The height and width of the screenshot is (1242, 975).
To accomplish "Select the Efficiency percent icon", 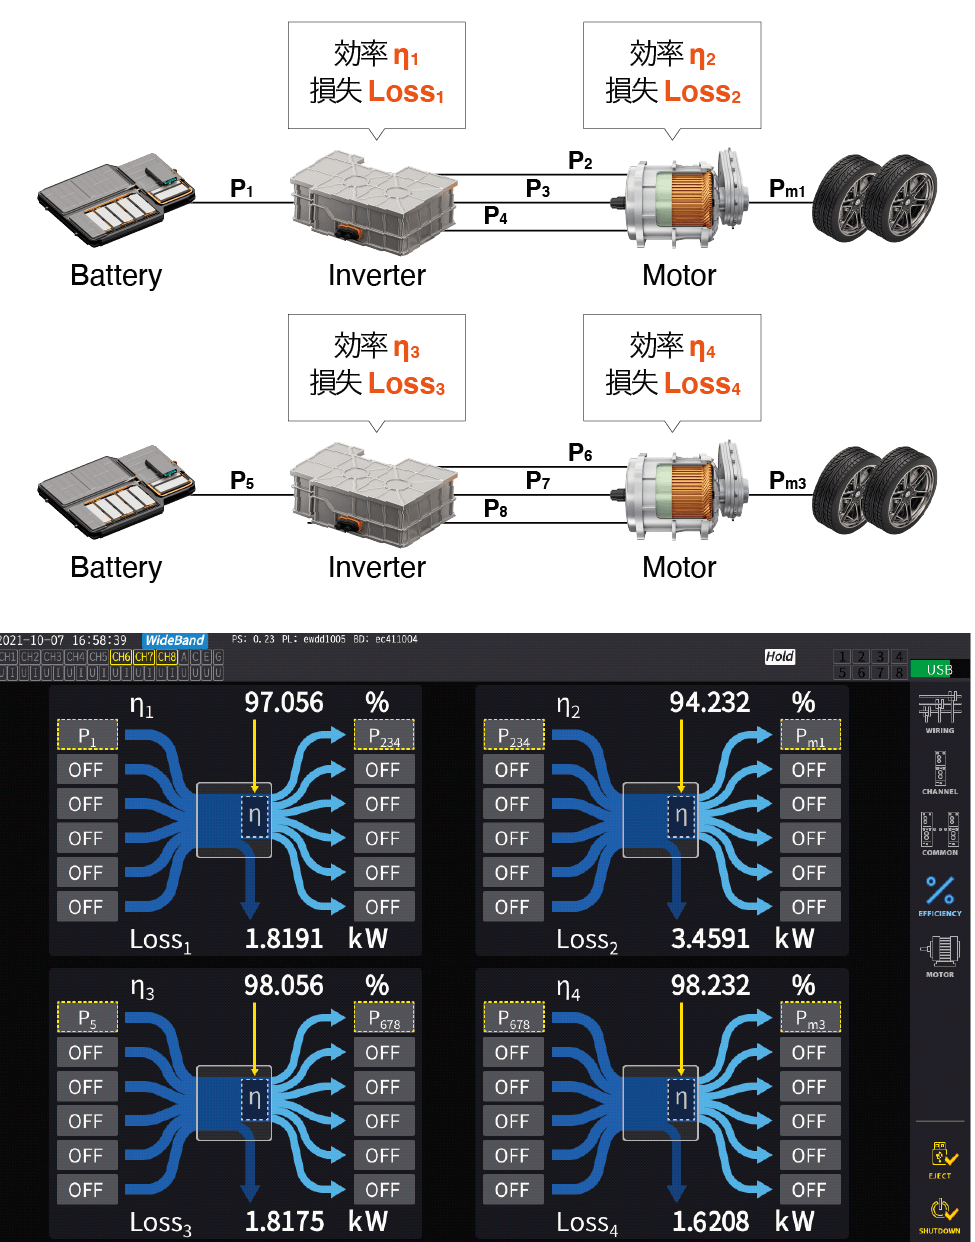I will (939, 893).
